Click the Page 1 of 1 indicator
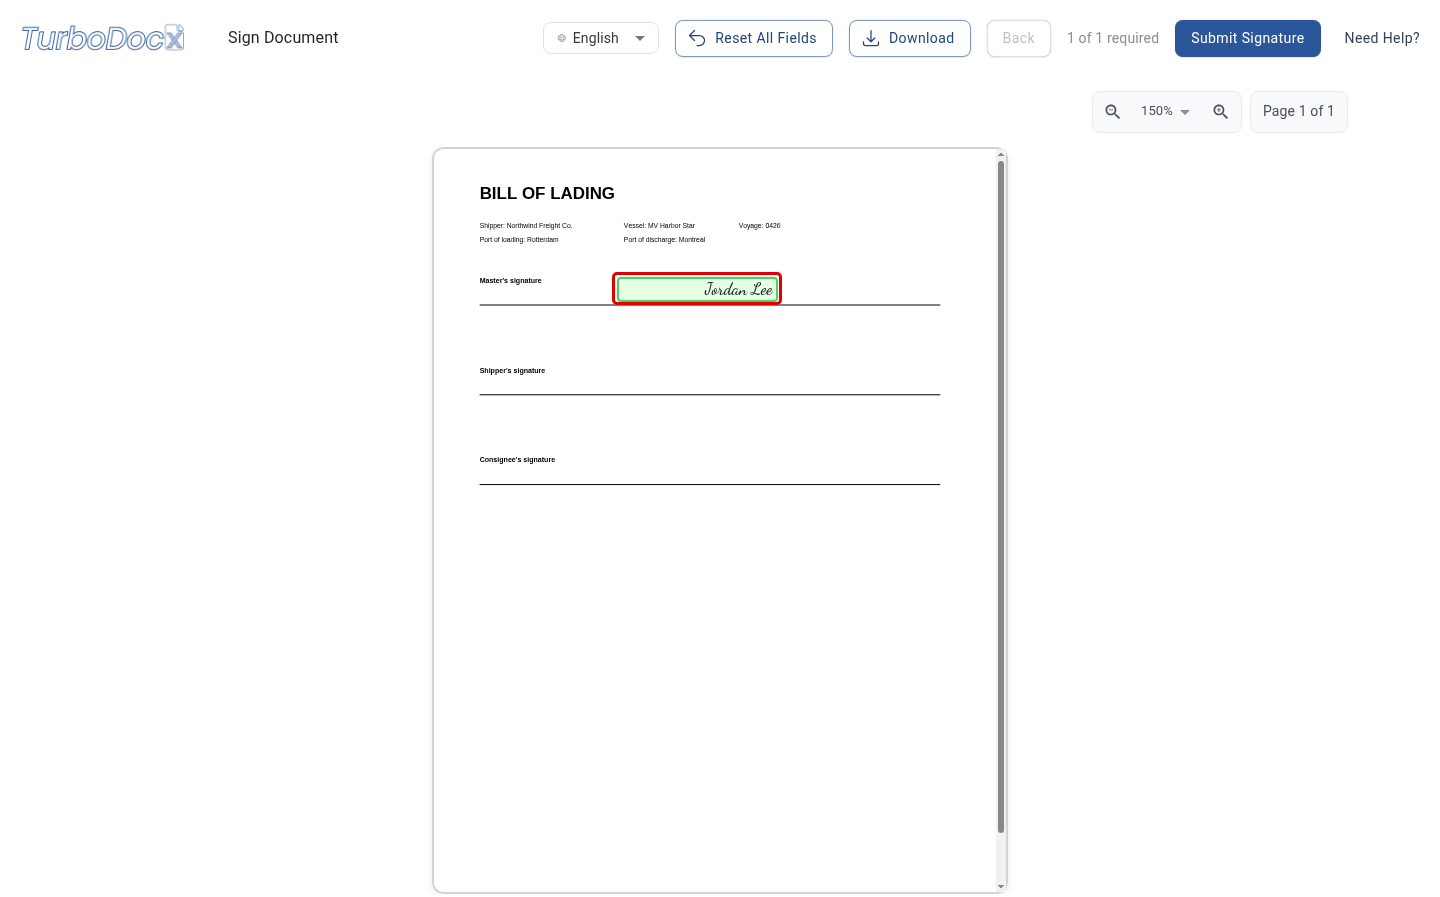This screenshot has width=1440, height=897. tap(1298, 111)
